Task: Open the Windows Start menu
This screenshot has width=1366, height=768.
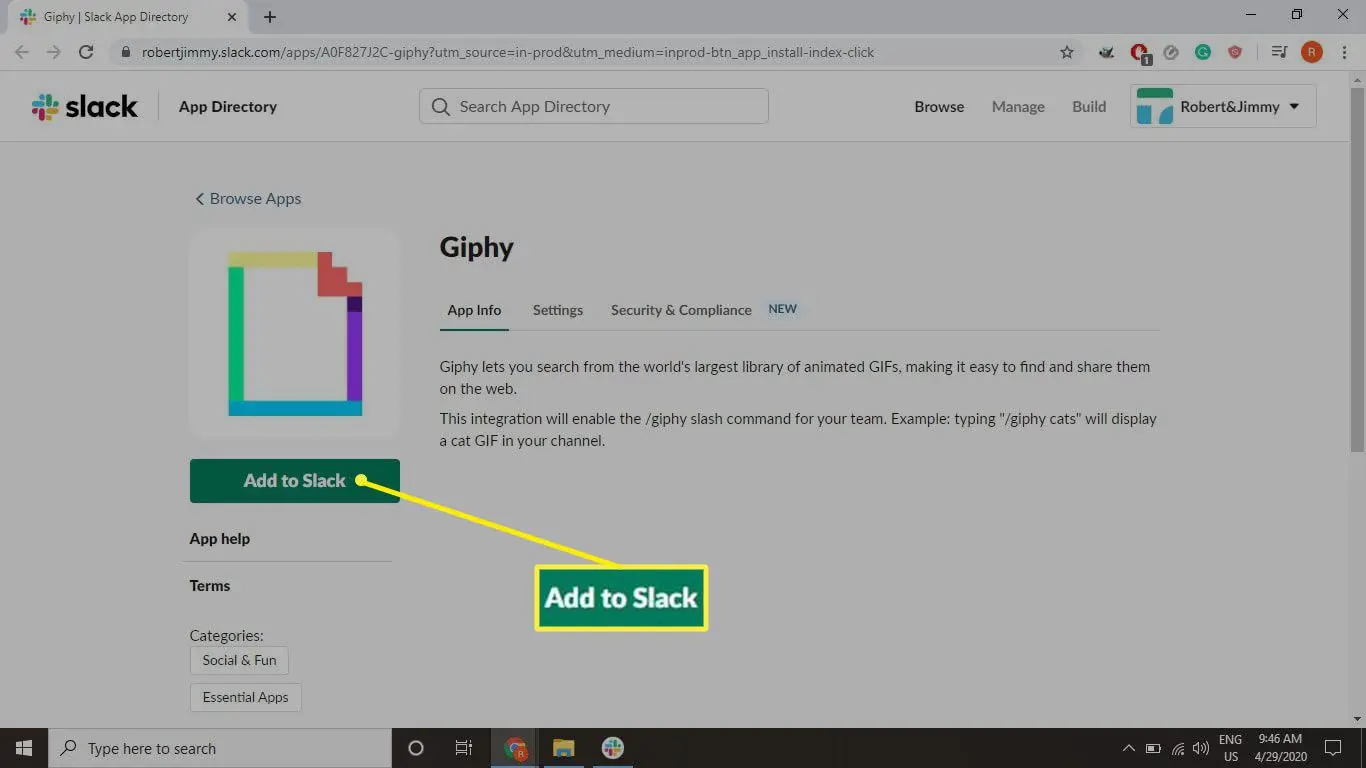Action: tap(24, 748)
